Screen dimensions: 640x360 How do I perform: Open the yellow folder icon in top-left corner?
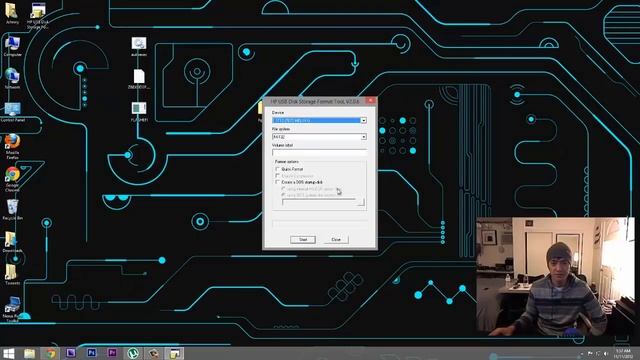[x=12, y=13]
